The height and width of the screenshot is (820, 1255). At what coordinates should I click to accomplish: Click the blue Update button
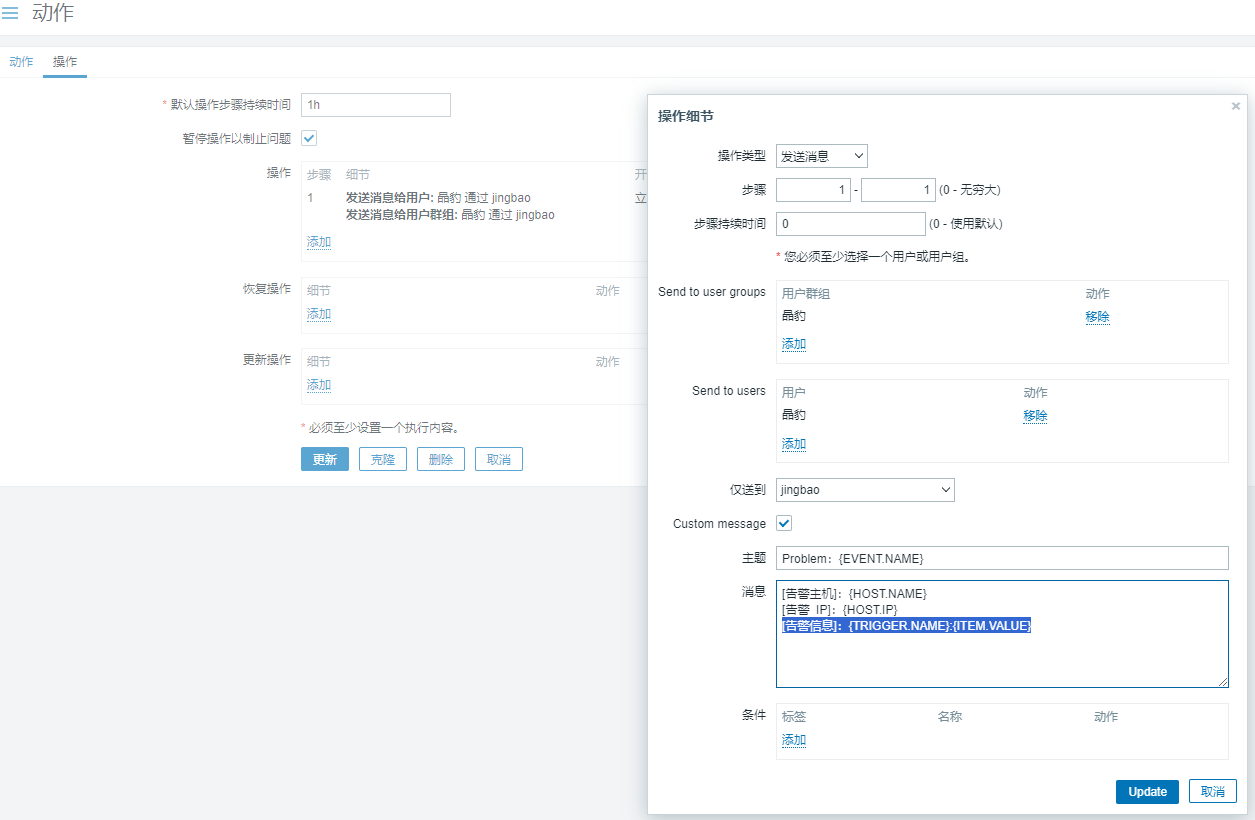(1147, 792)
